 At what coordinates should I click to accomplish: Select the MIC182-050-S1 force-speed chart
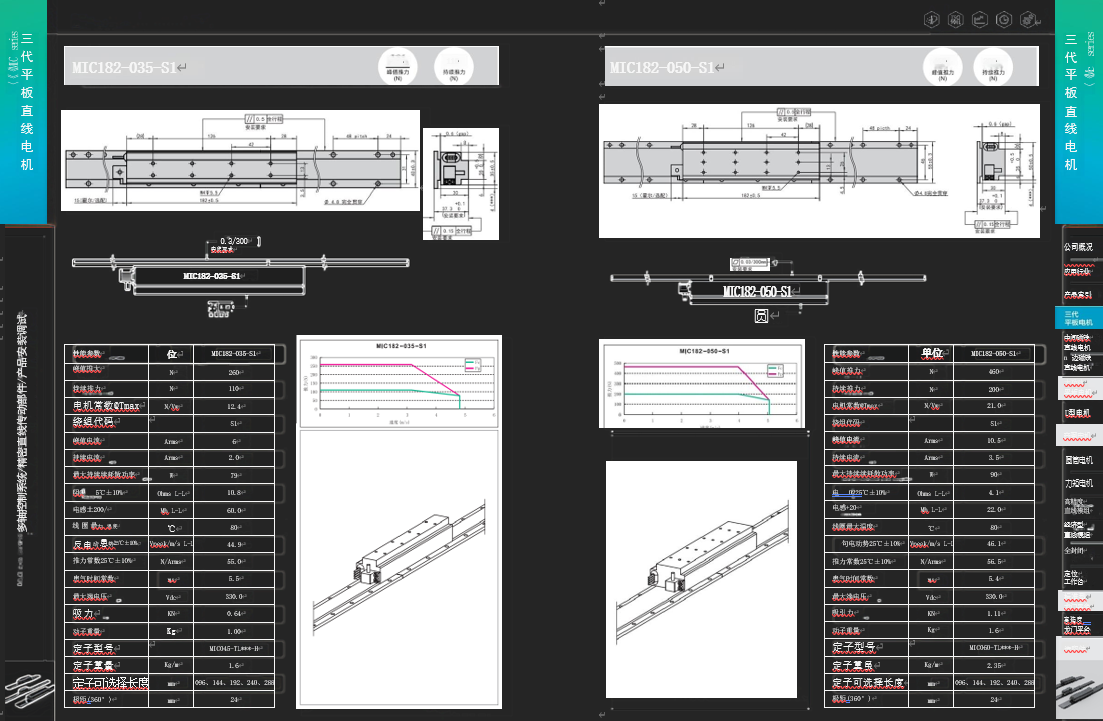[702, 383]
